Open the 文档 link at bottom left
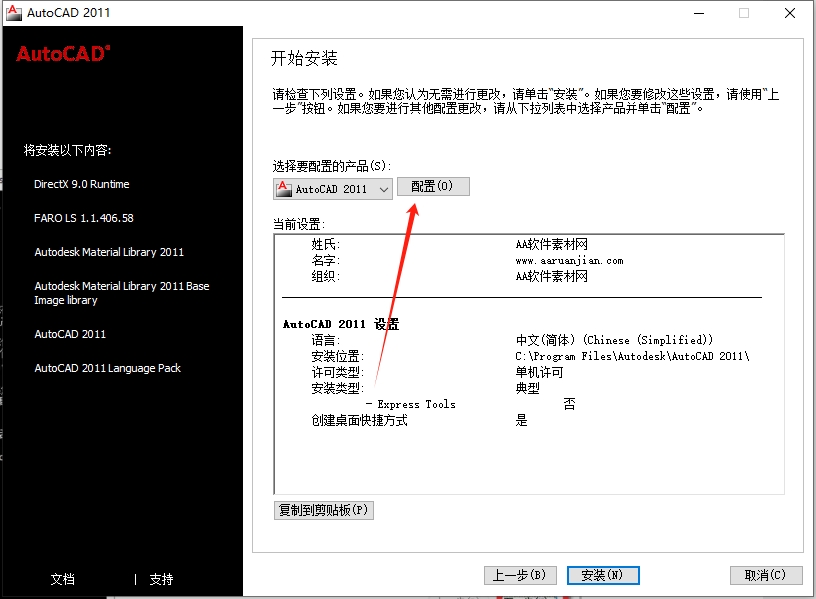The width and height of the screenshot is (816, 599). click(x=62, y=579)
